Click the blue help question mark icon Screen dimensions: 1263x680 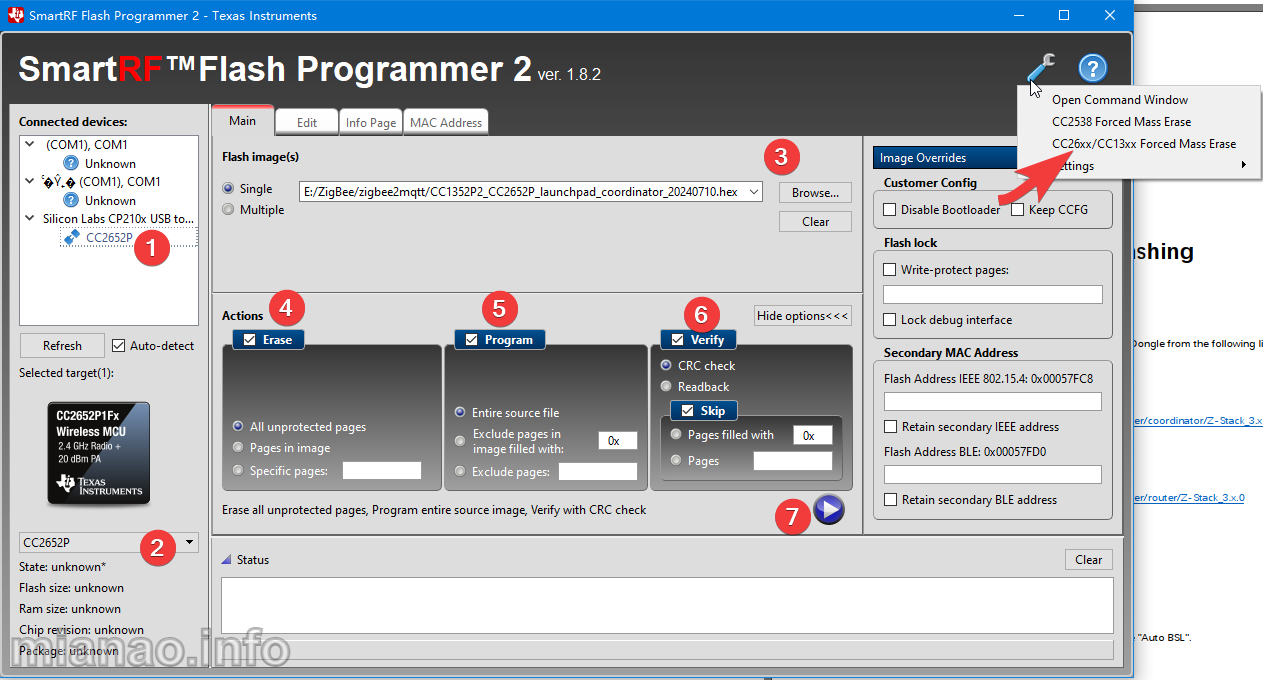(1092, 68)
